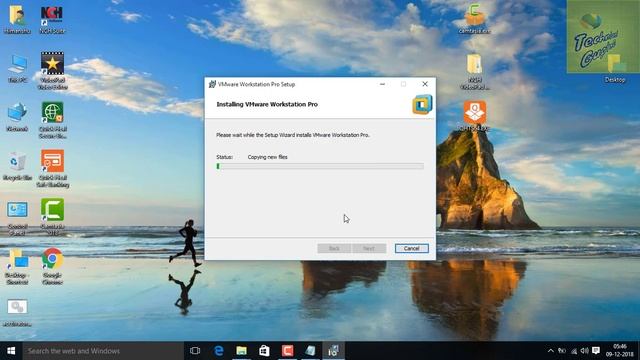Viewport: 640px width, 360px height.
Task: Select the This PC desktop icon
Action: (x=18, y=68)
